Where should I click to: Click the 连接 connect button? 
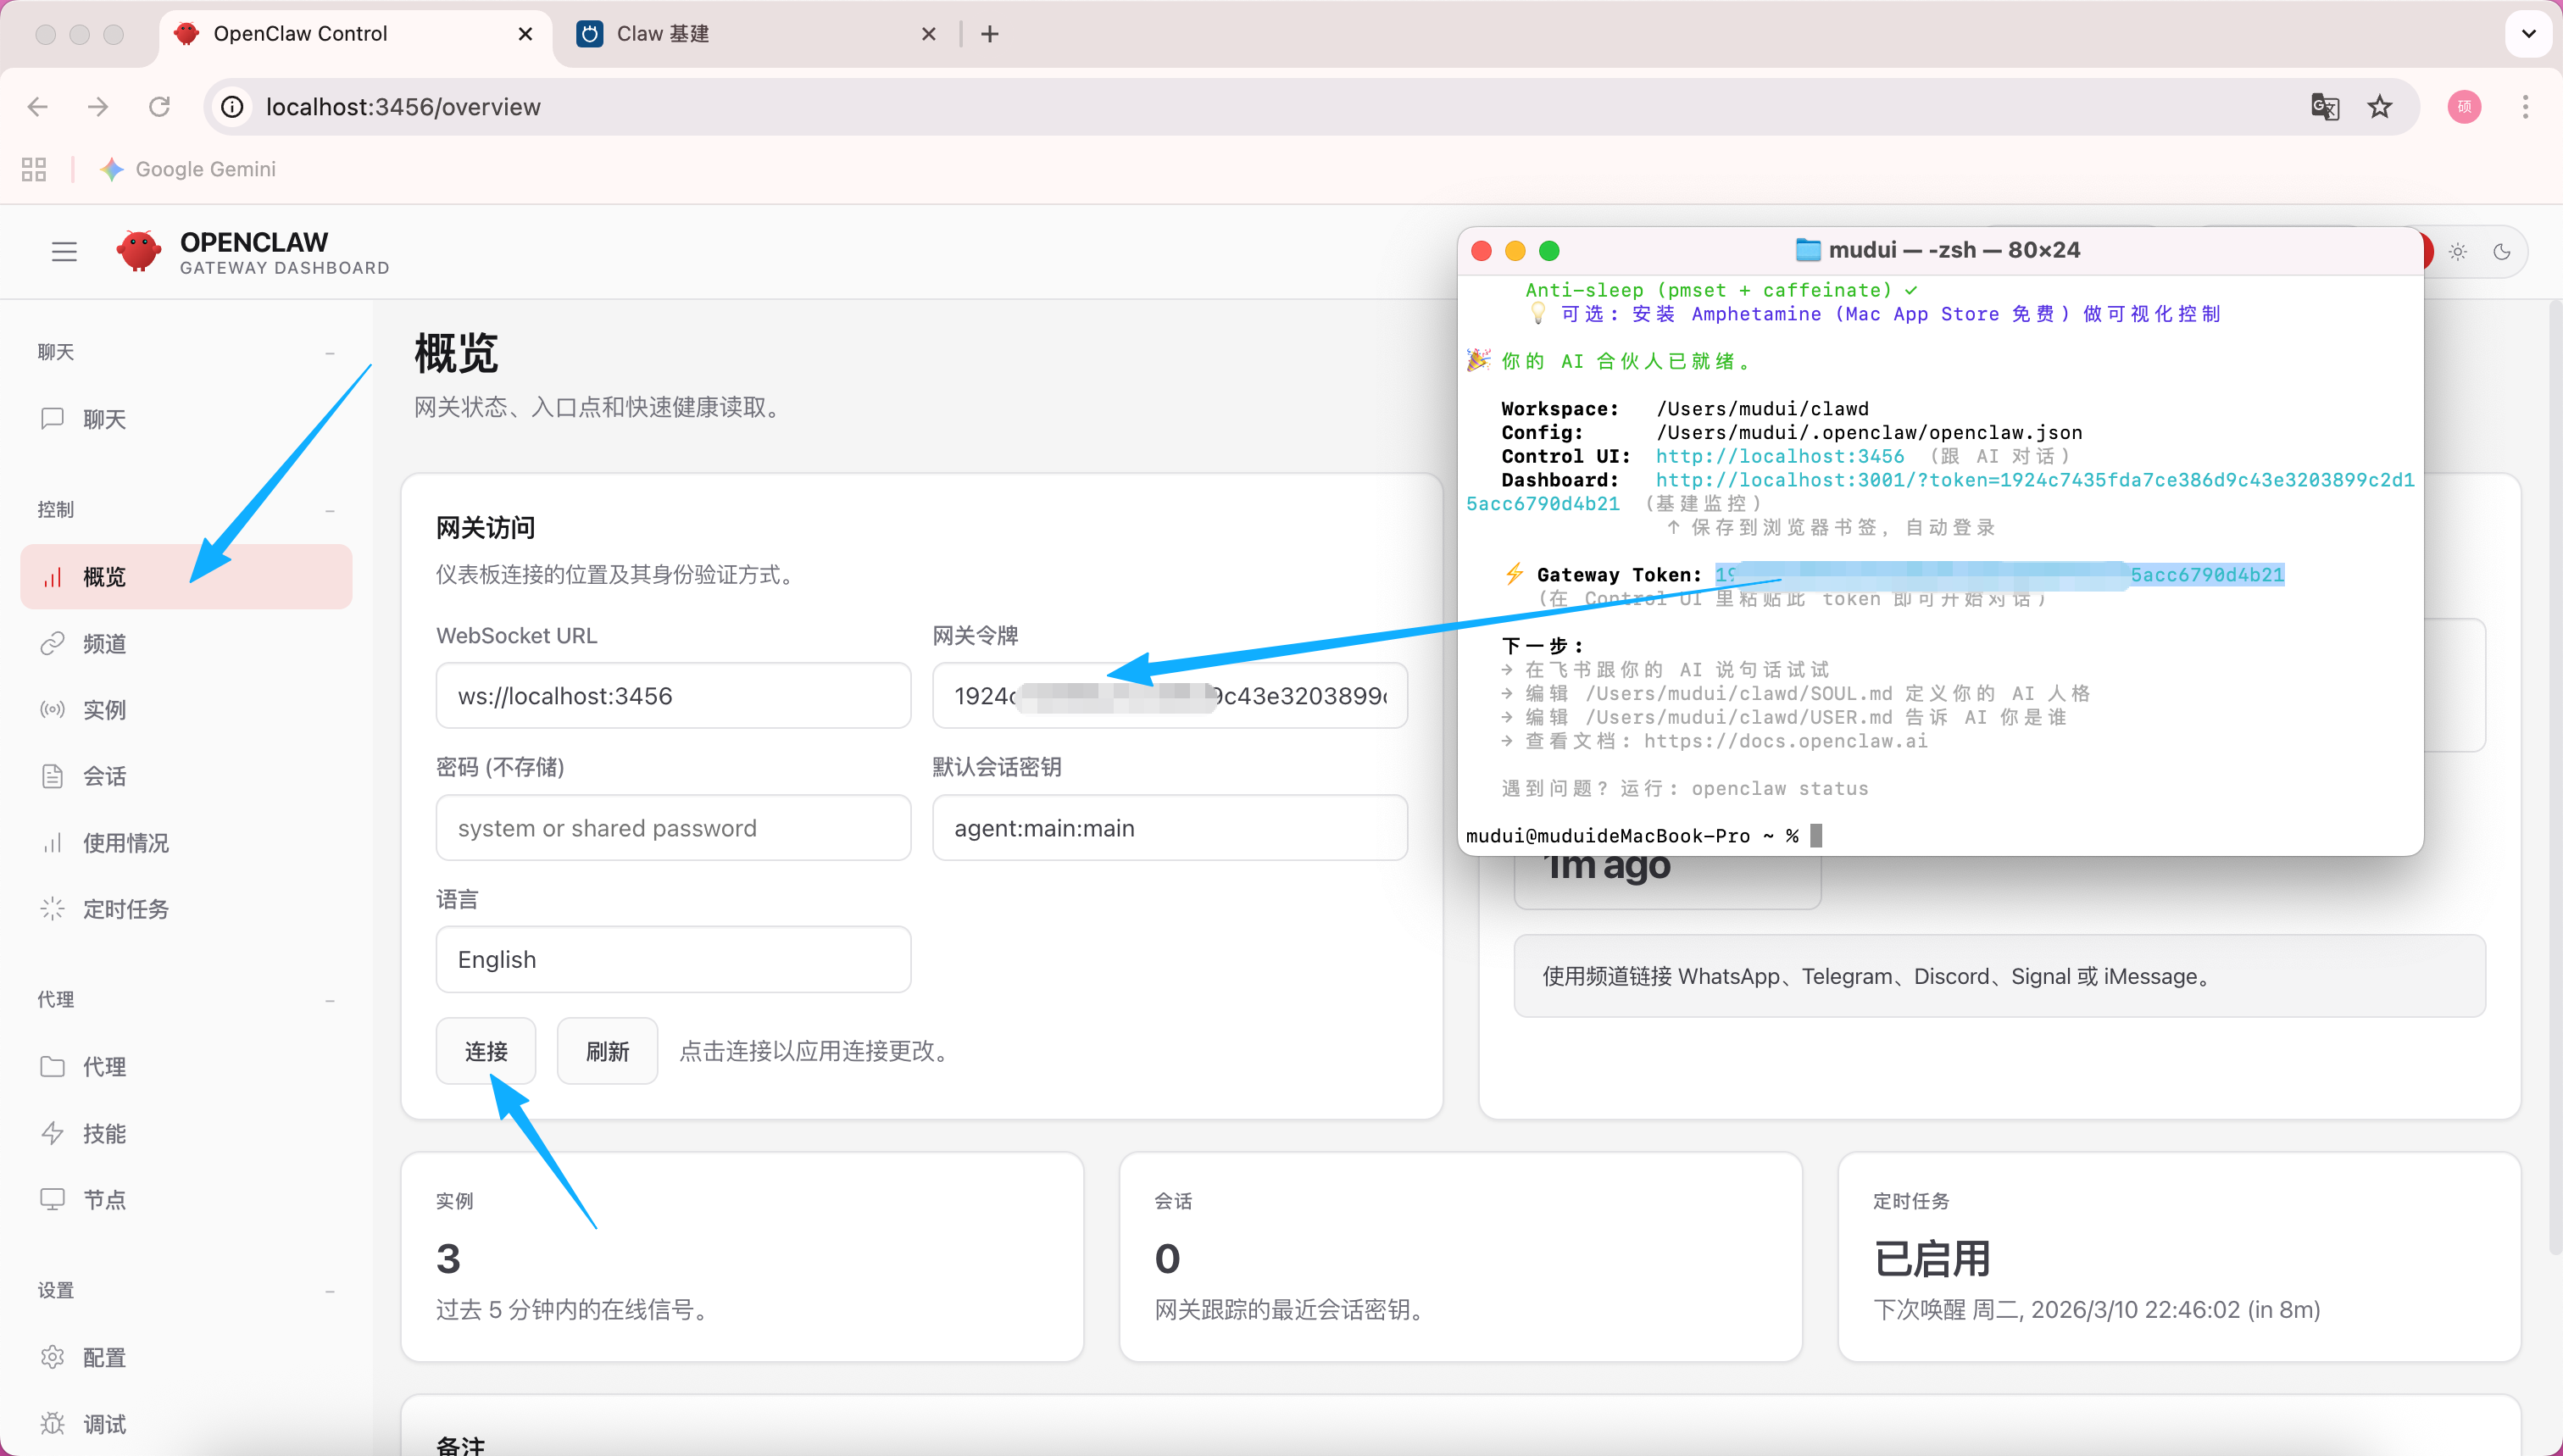tap(486, 1051)
